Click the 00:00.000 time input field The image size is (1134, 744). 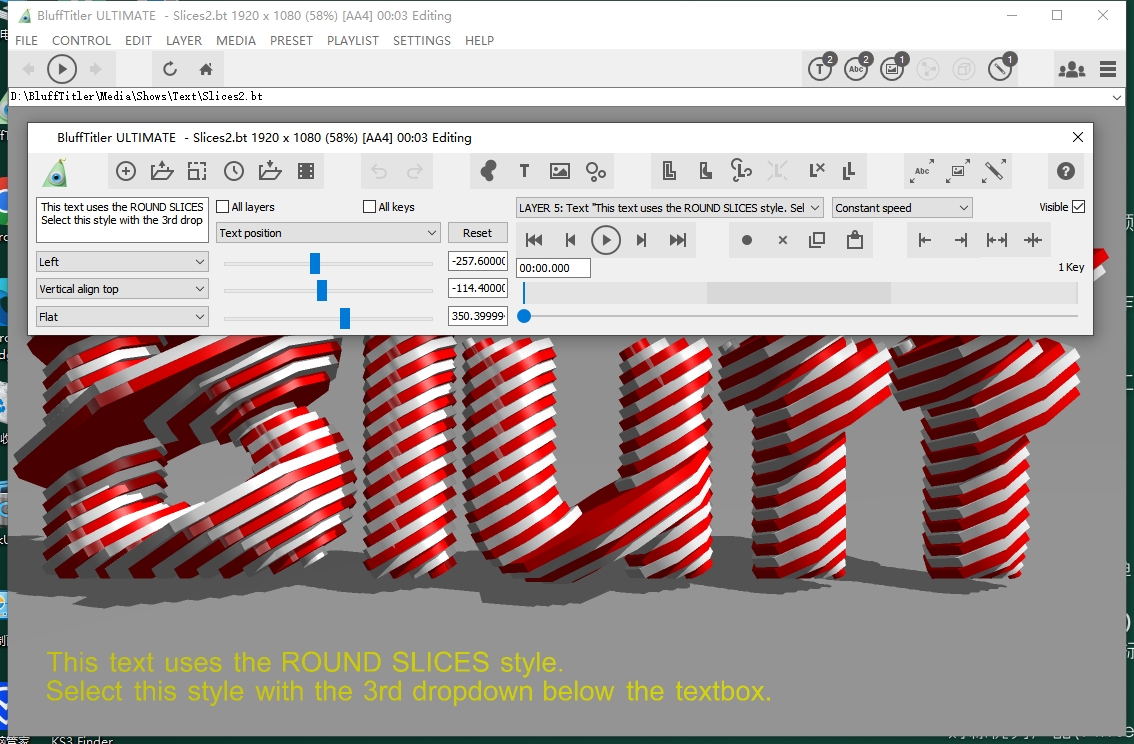[x=553, y=268]
